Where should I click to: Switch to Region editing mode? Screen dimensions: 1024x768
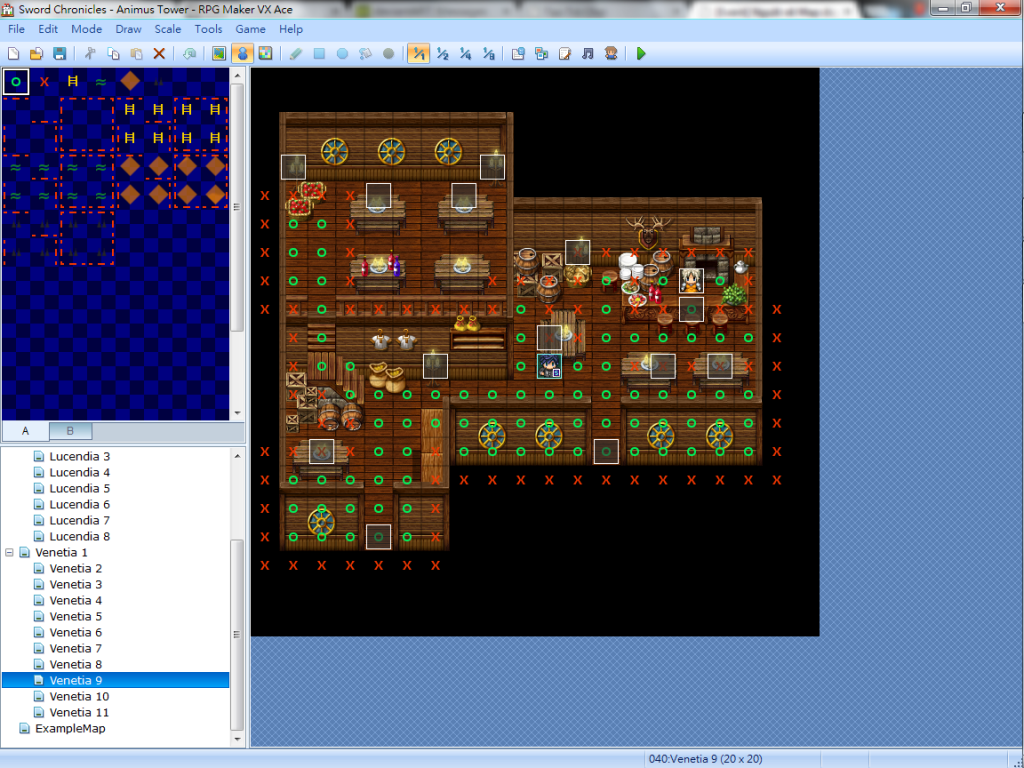265,54
